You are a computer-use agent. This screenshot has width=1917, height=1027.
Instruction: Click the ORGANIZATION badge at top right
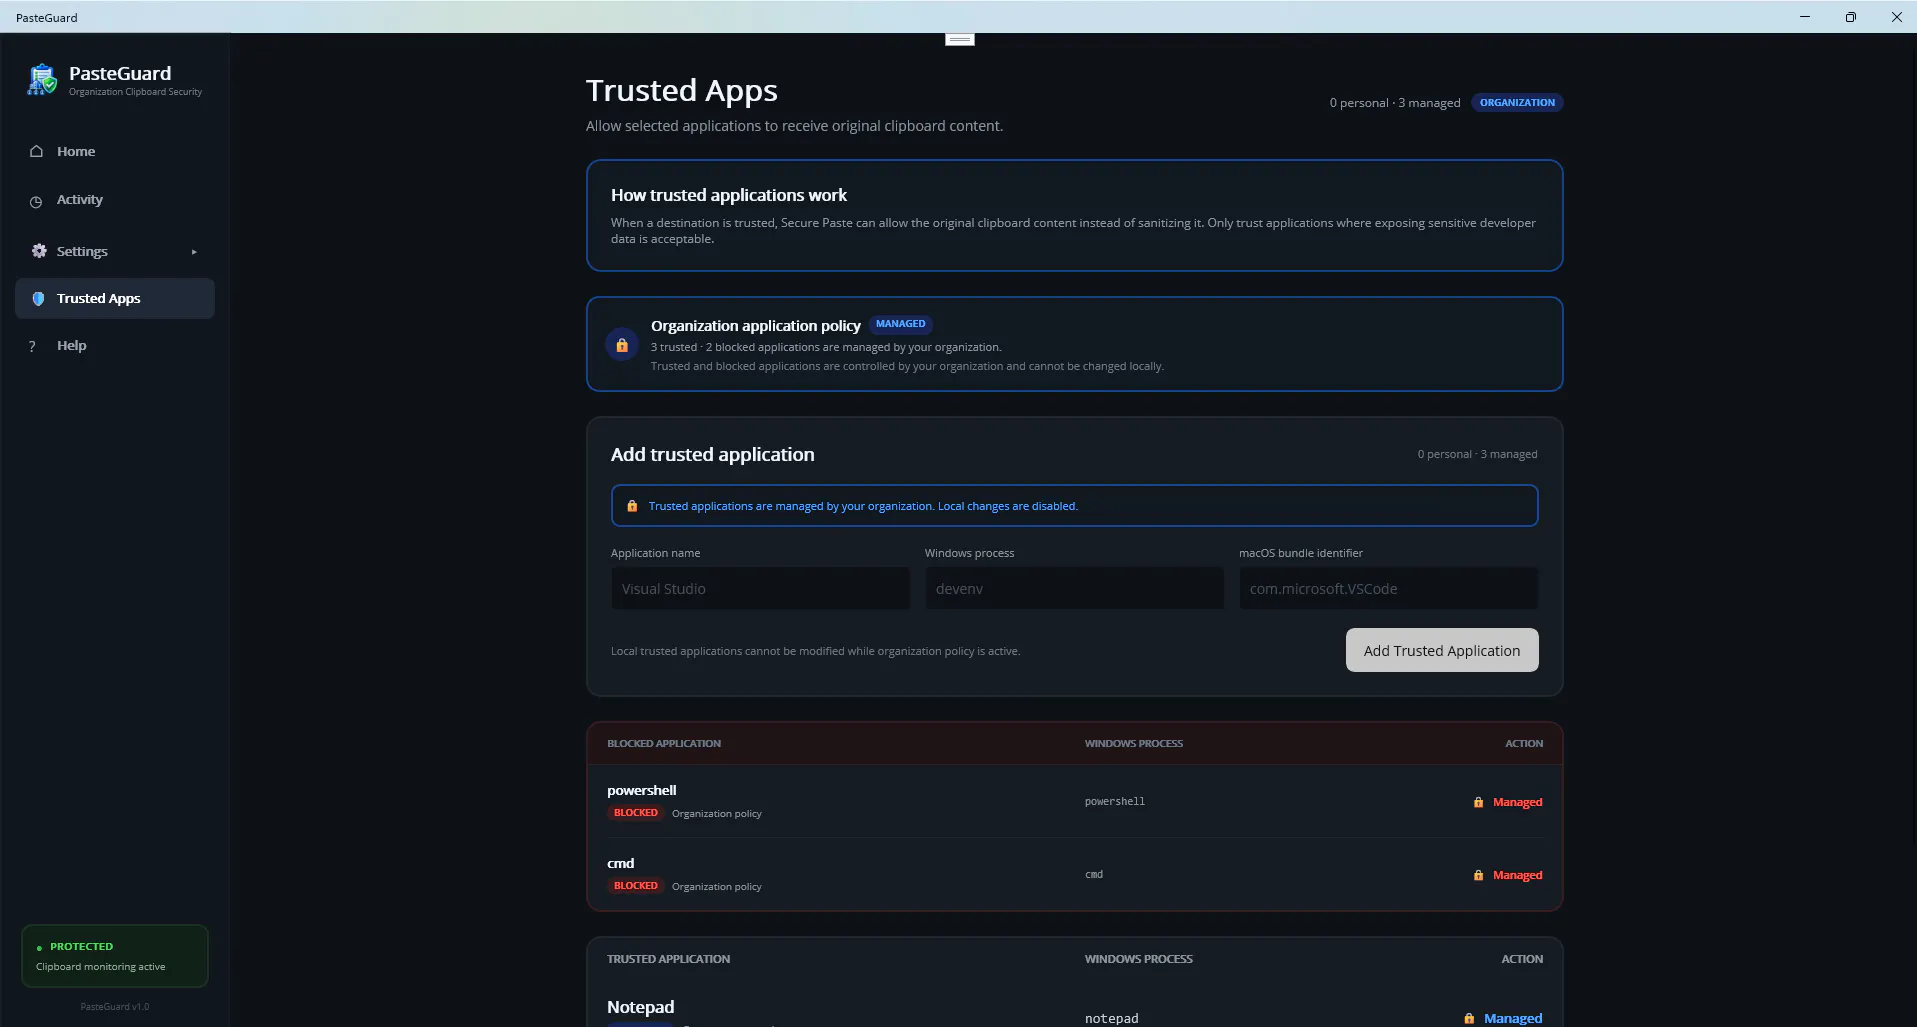tap(1517, 103)
